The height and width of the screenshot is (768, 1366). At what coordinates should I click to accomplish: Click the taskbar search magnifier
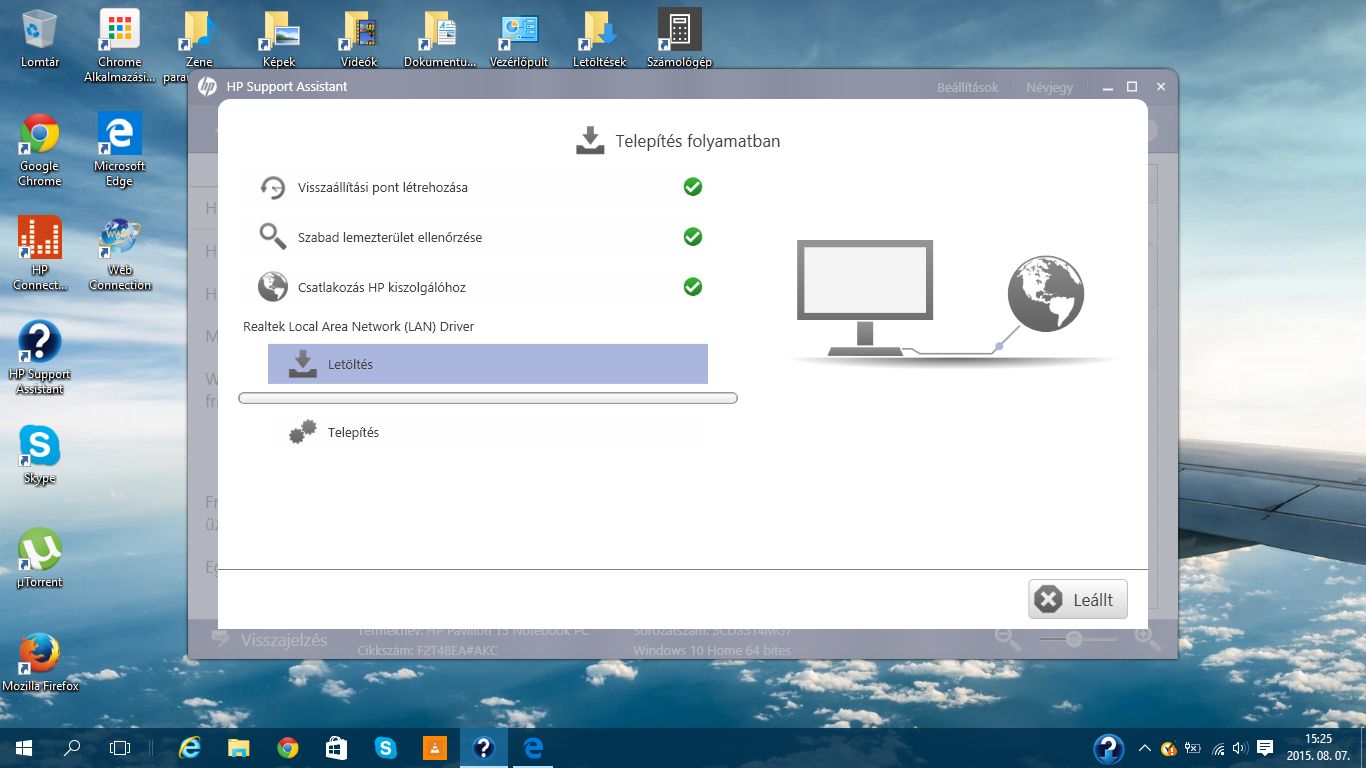(x=72, y=747)
